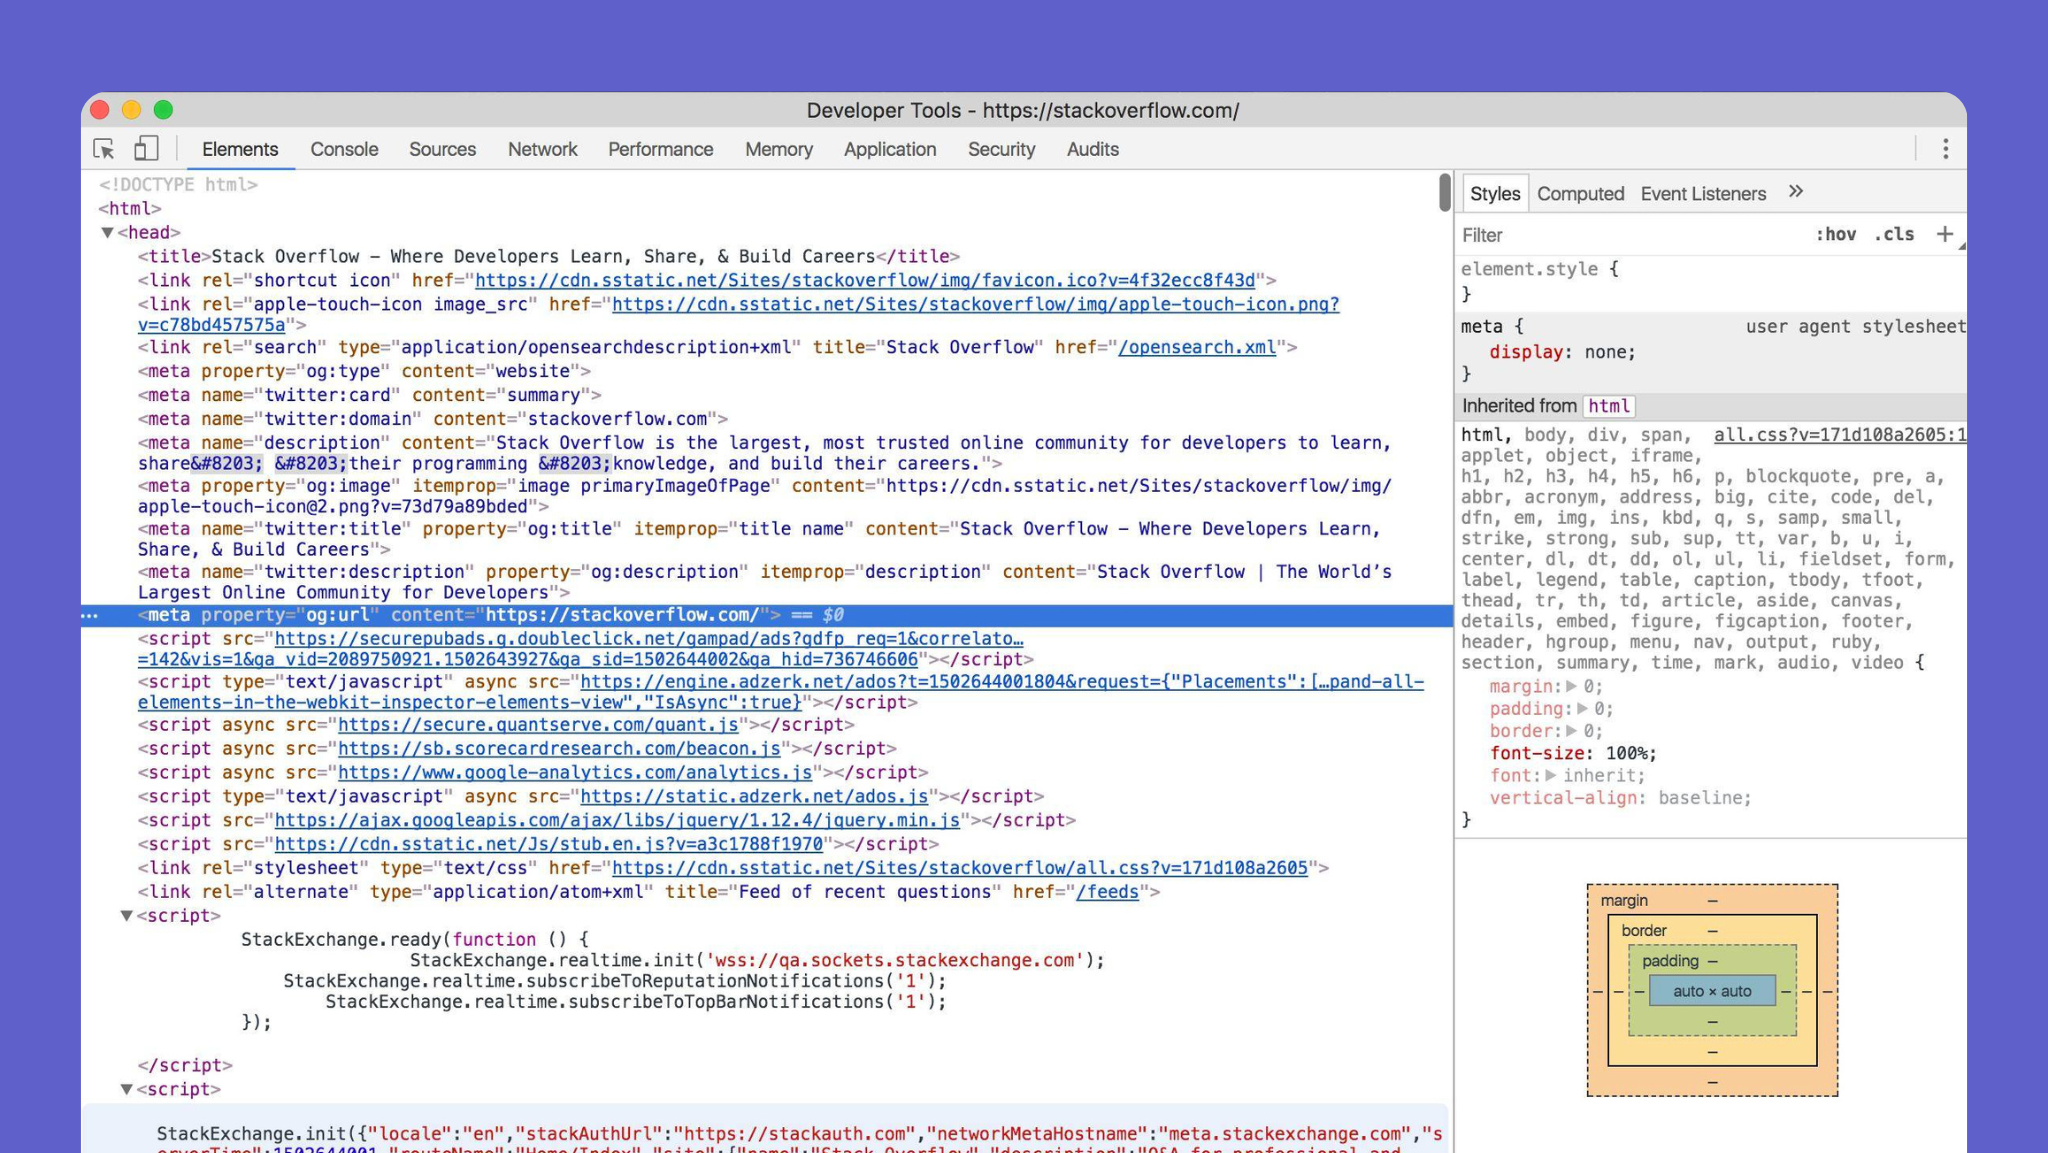The image size is (2048, 1153).
Task: Switch to the Network tab
Action: (542, 149)
